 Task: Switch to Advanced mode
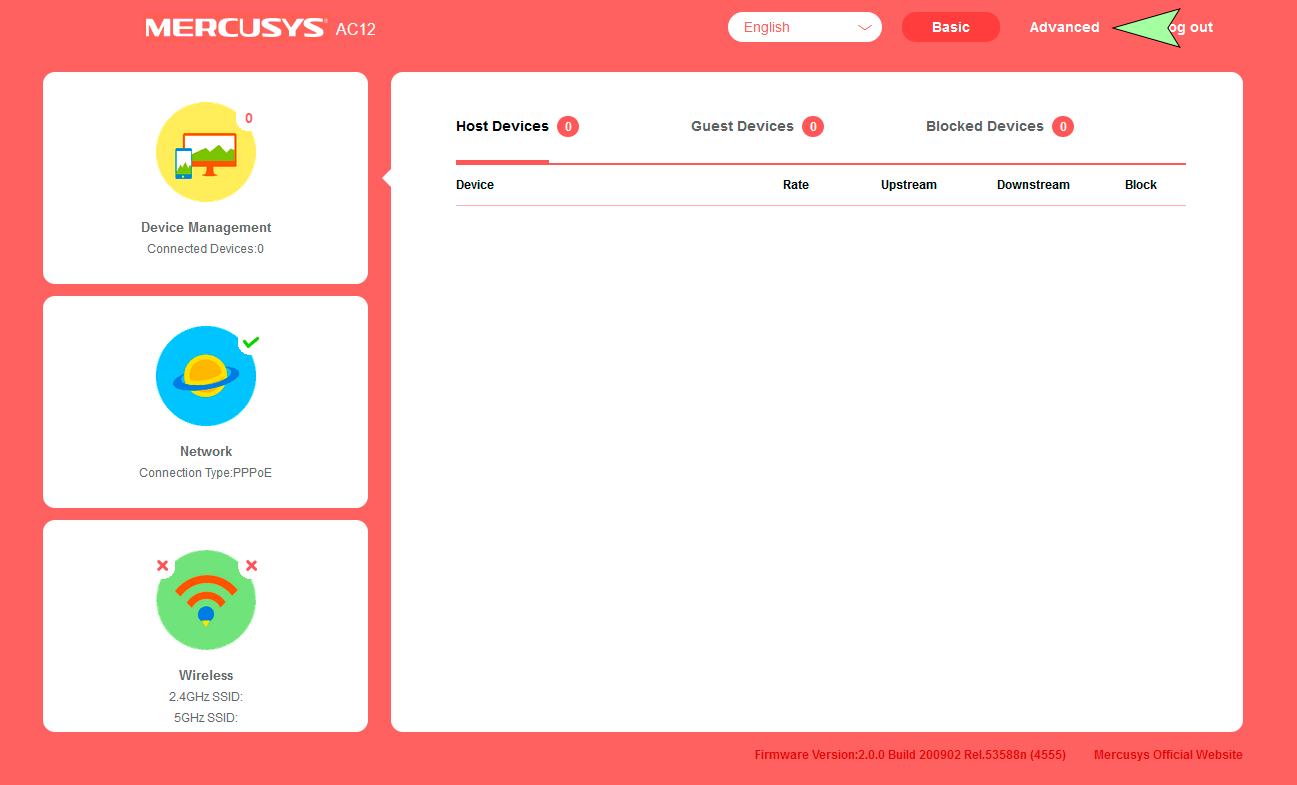(1064, 27)
